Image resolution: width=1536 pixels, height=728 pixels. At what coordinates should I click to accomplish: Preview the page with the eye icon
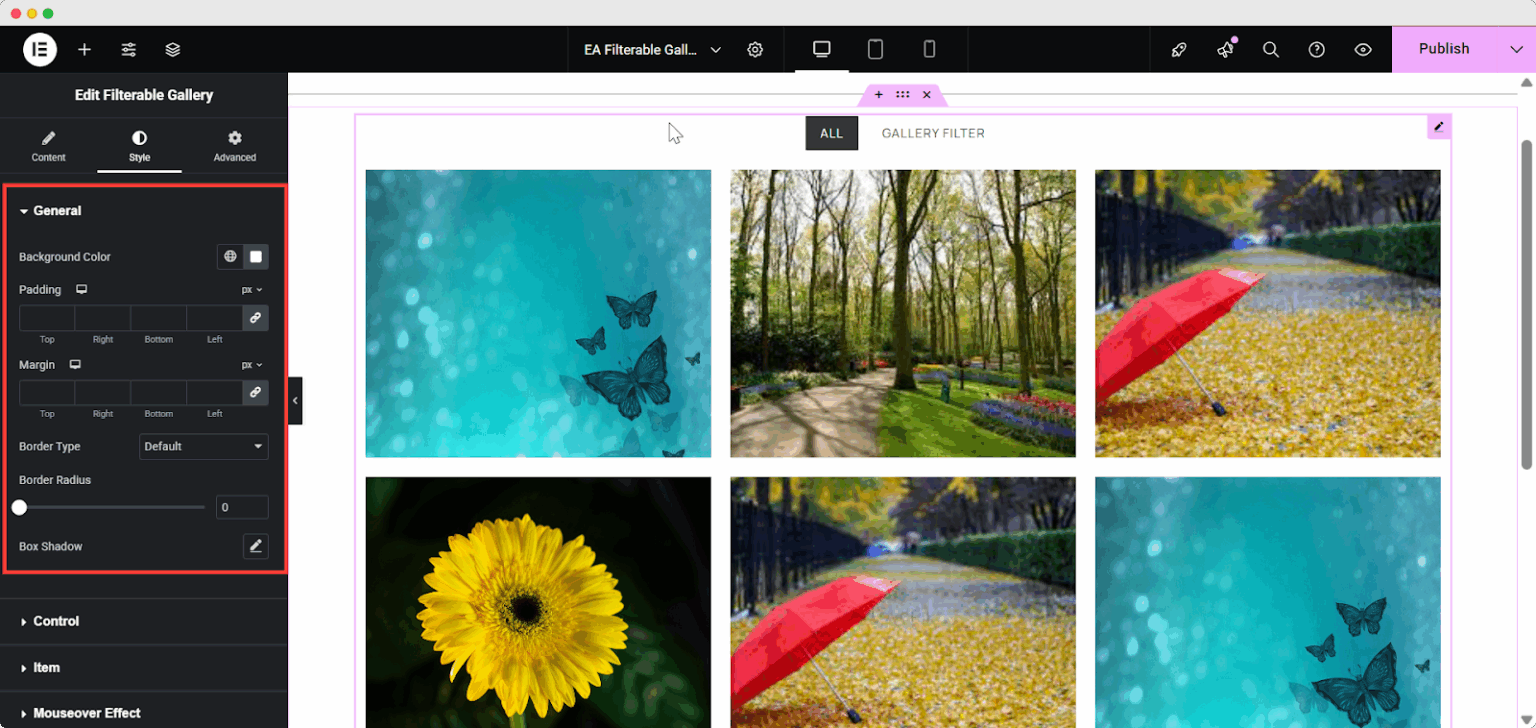tap(1362, 48)
